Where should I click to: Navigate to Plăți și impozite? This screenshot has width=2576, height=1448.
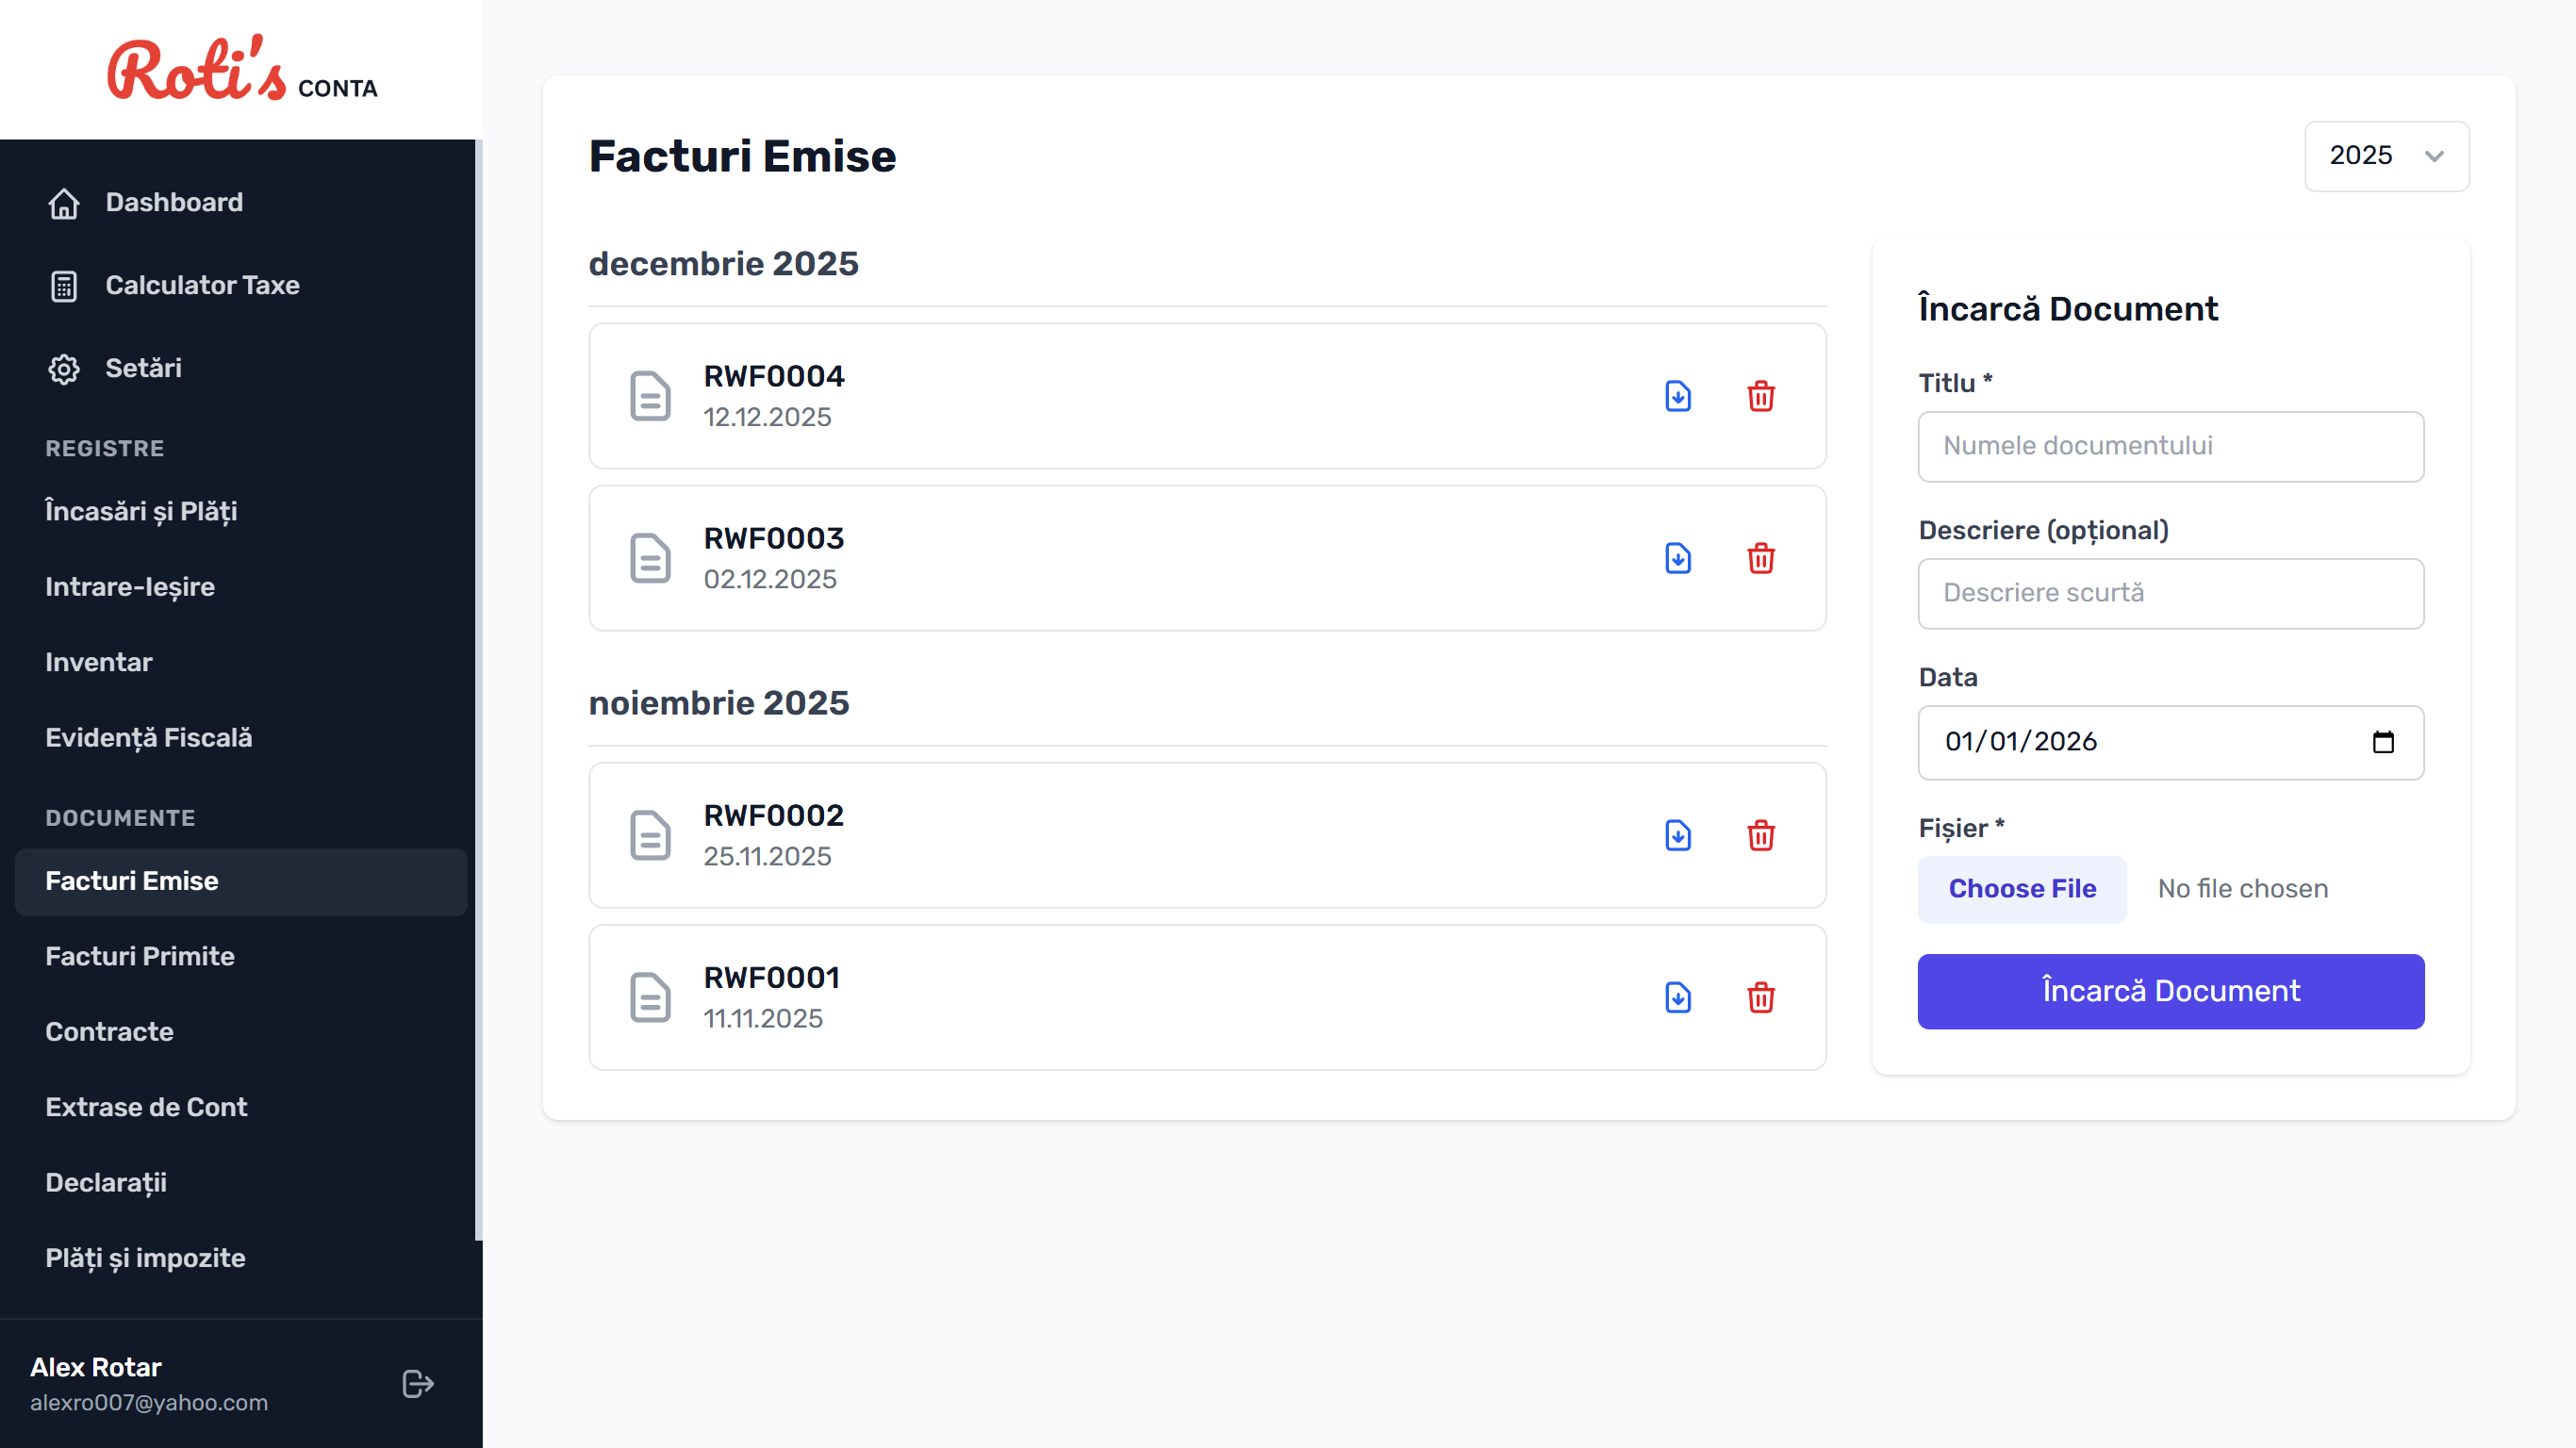145,1258
